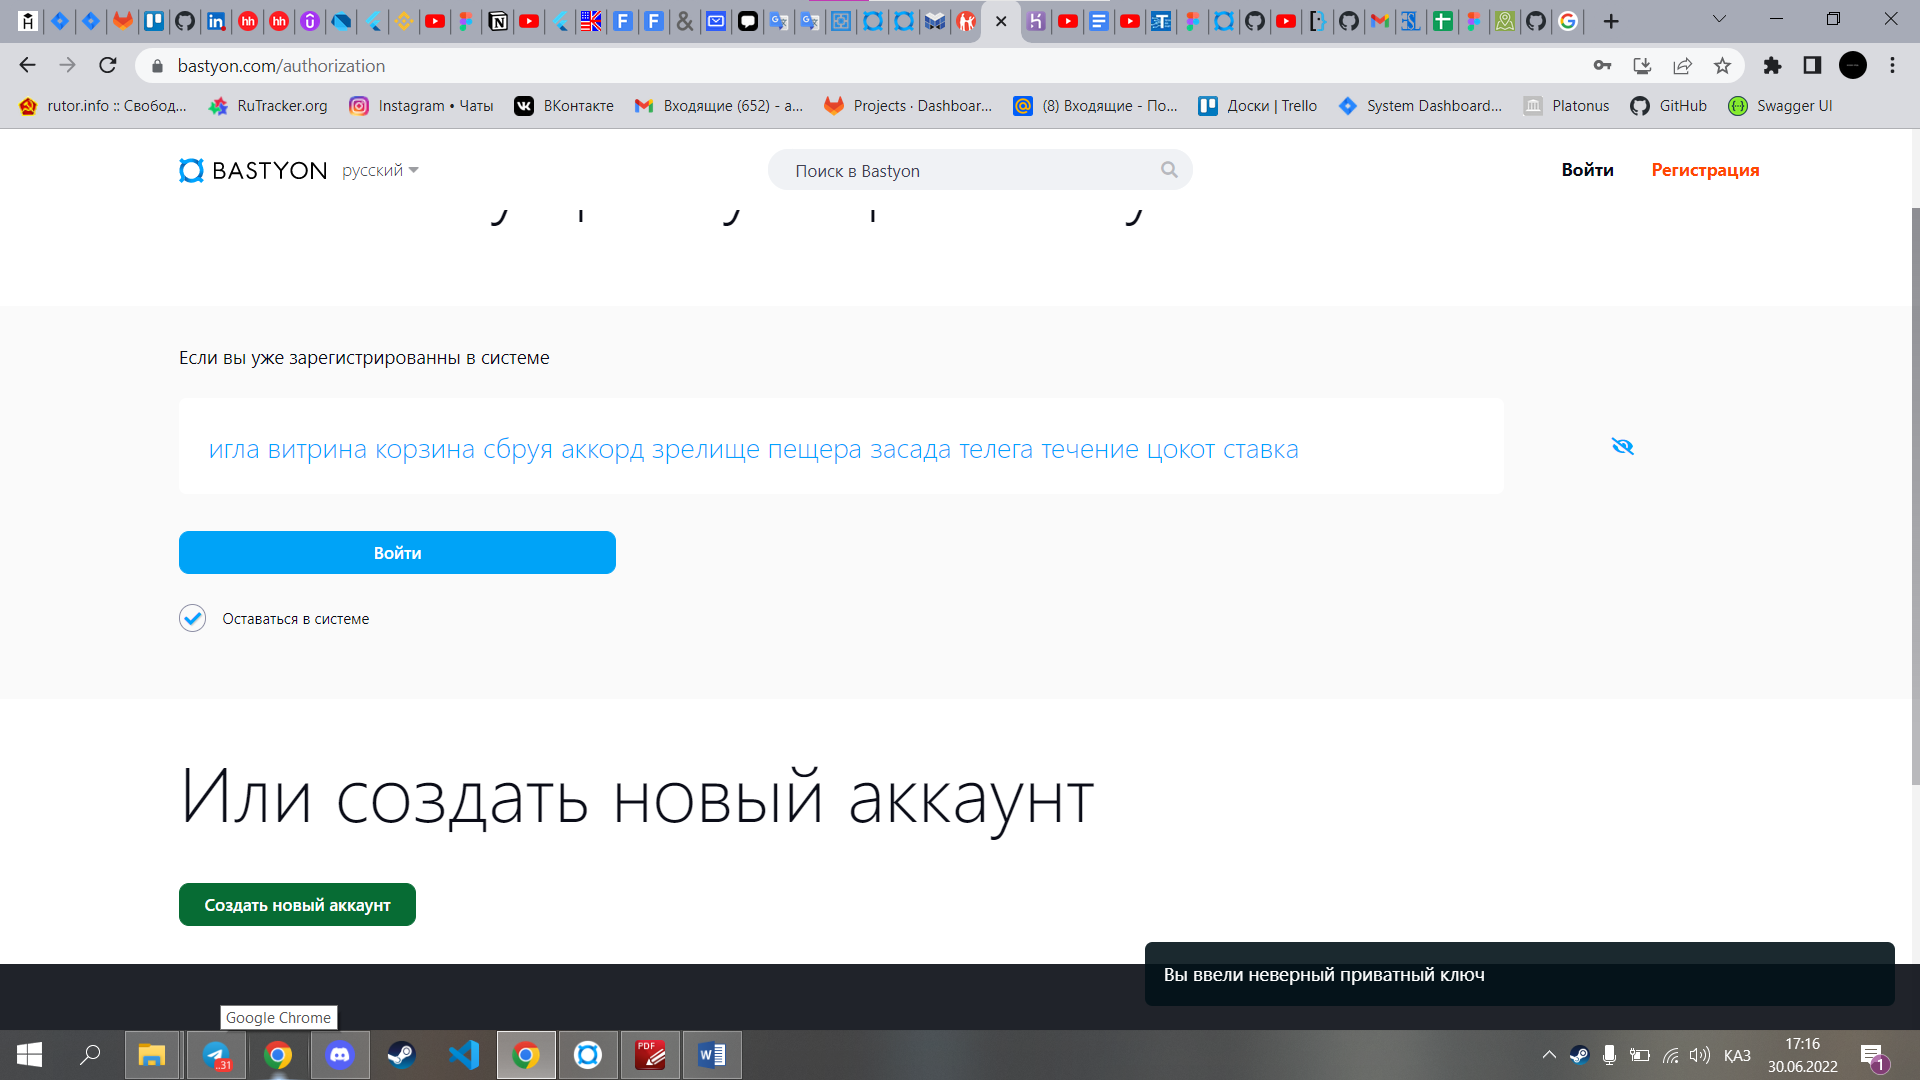Toggle the private key visibility eye icon
Screen dimensions: 1920x1080
[x=1622, y=446]
